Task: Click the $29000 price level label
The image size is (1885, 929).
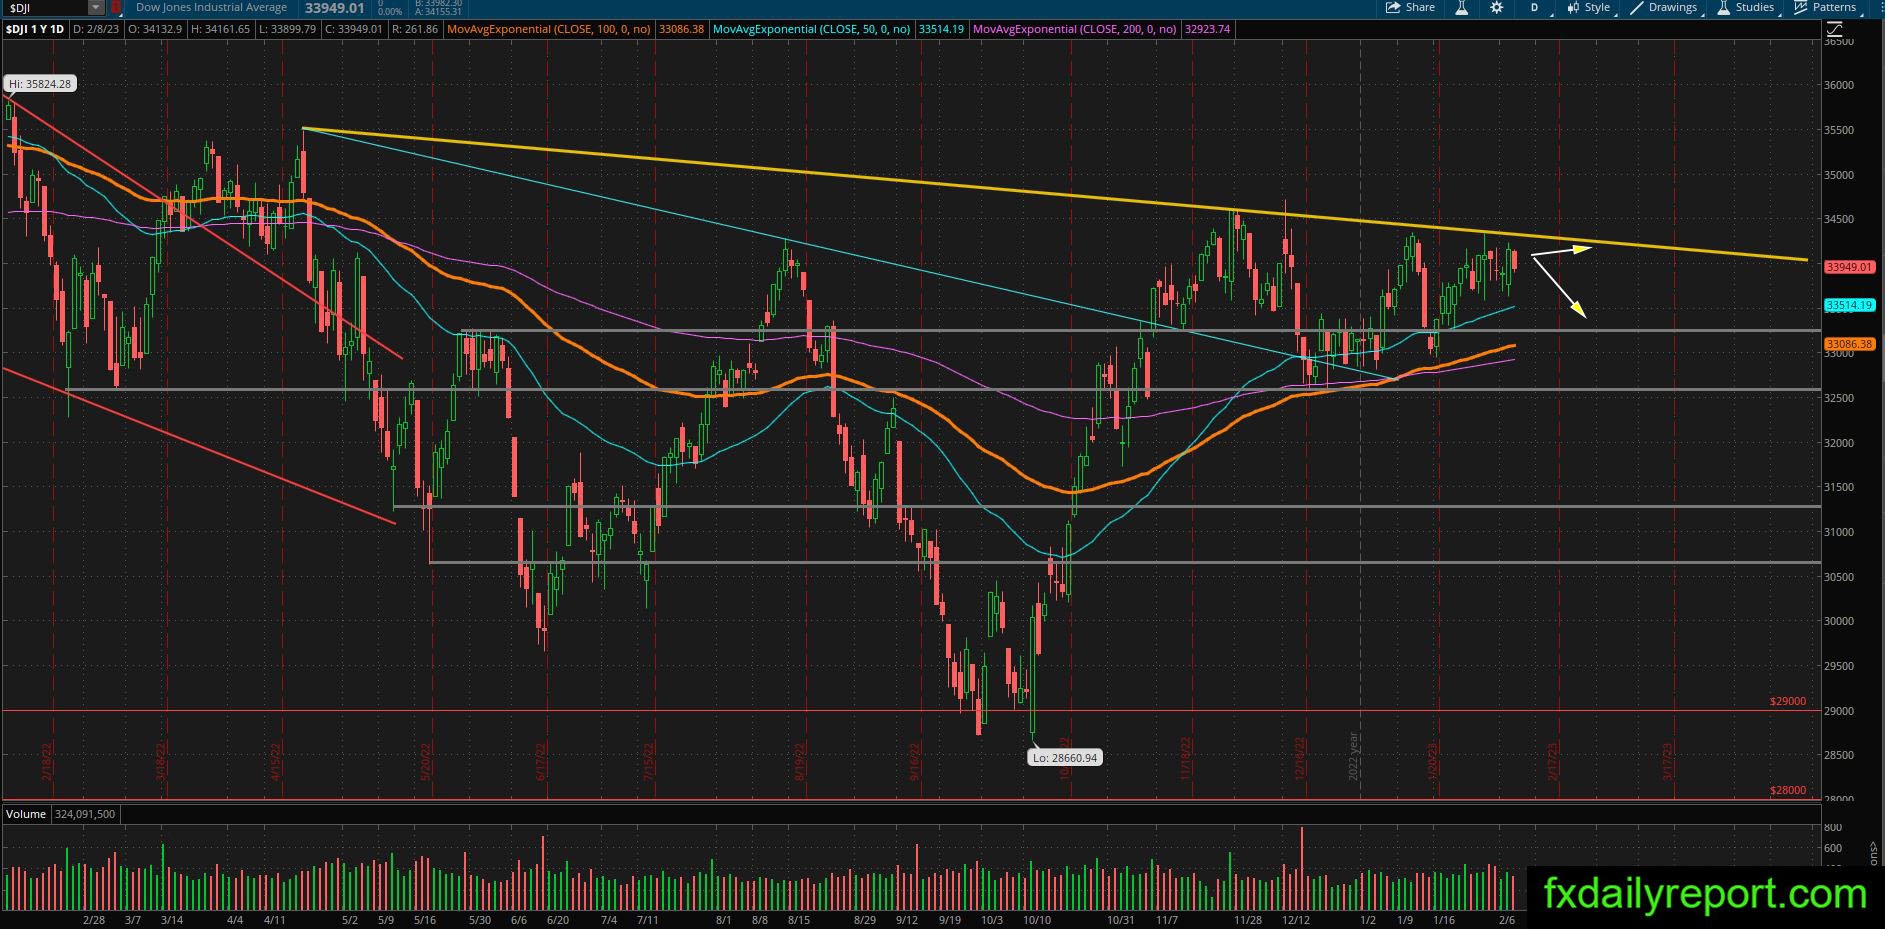Action: [x=1788, y=702]
